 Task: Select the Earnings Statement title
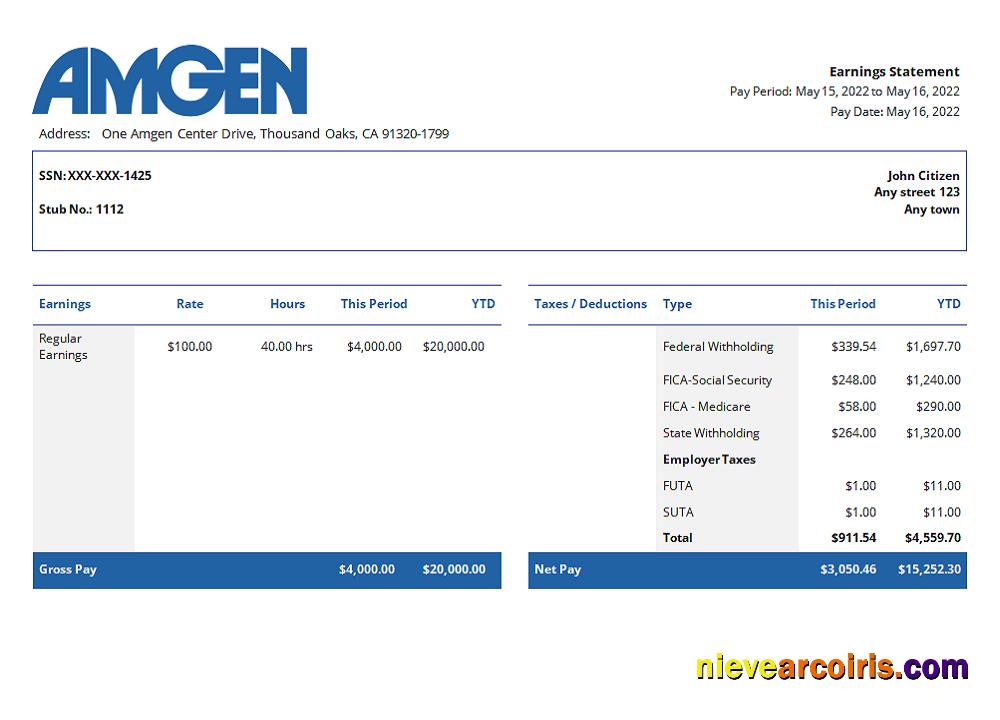click(894, 71)
